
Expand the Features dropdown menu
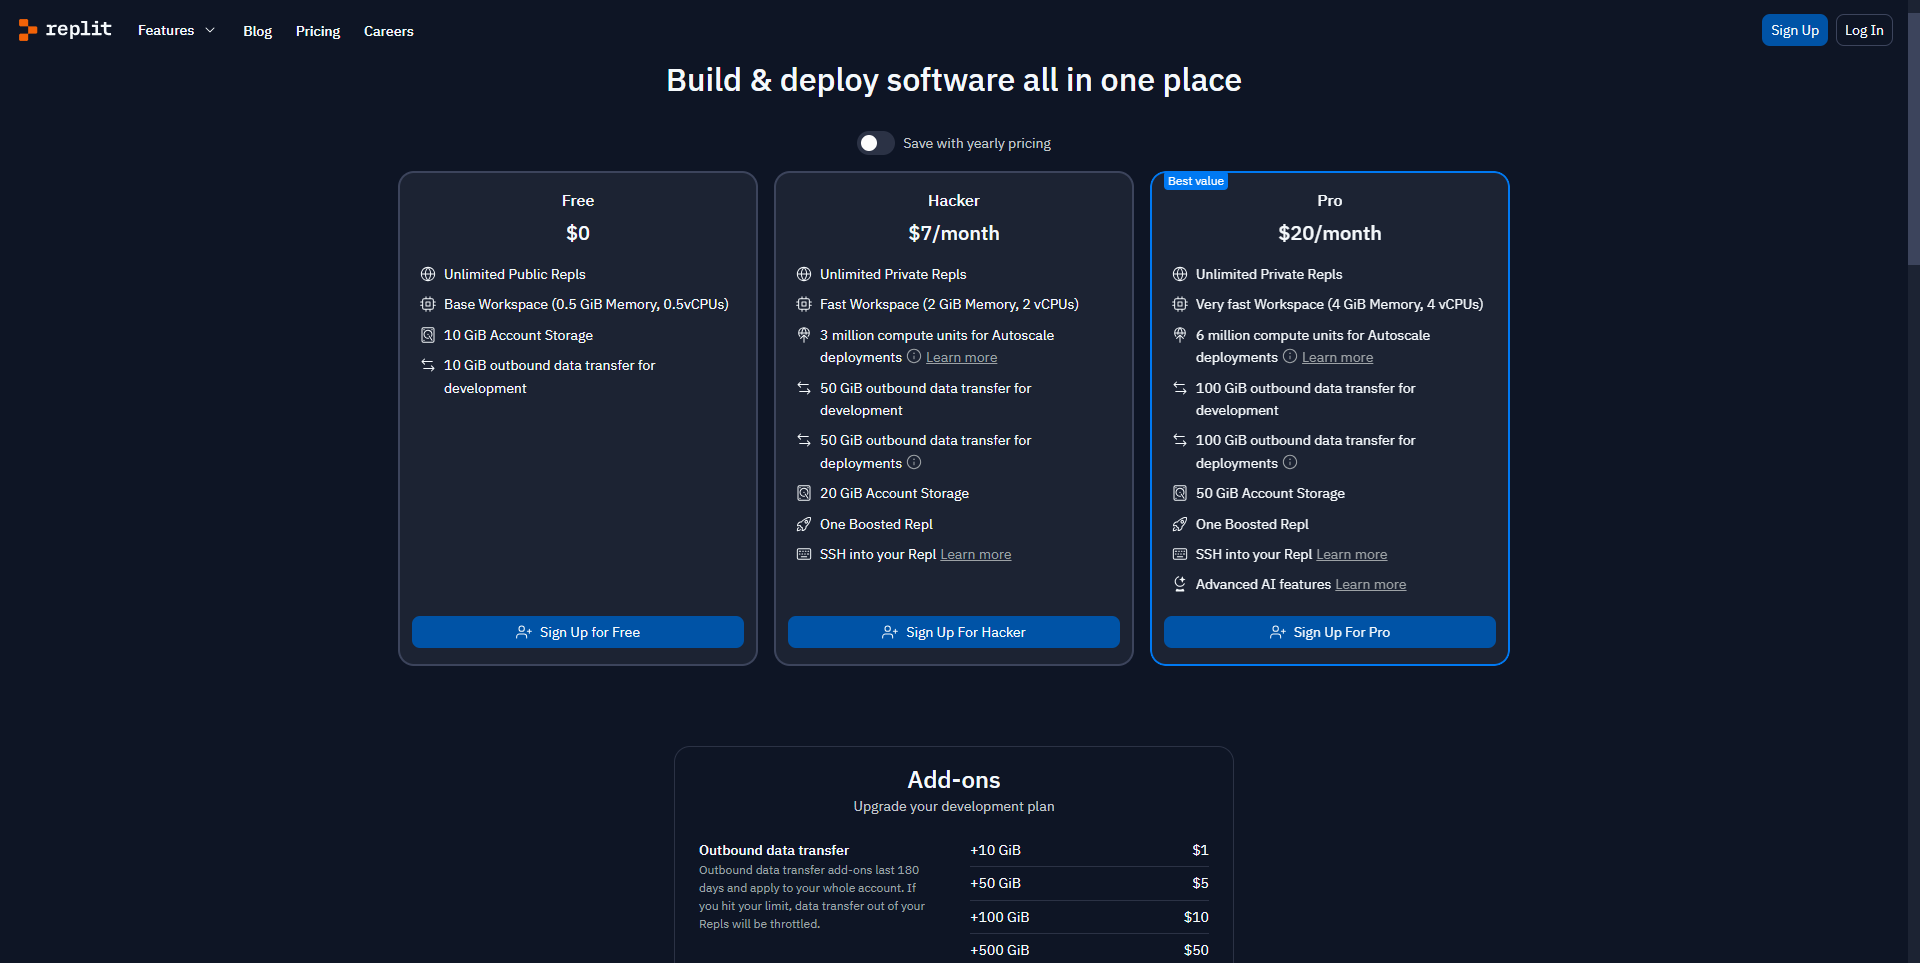pos(176,31)
